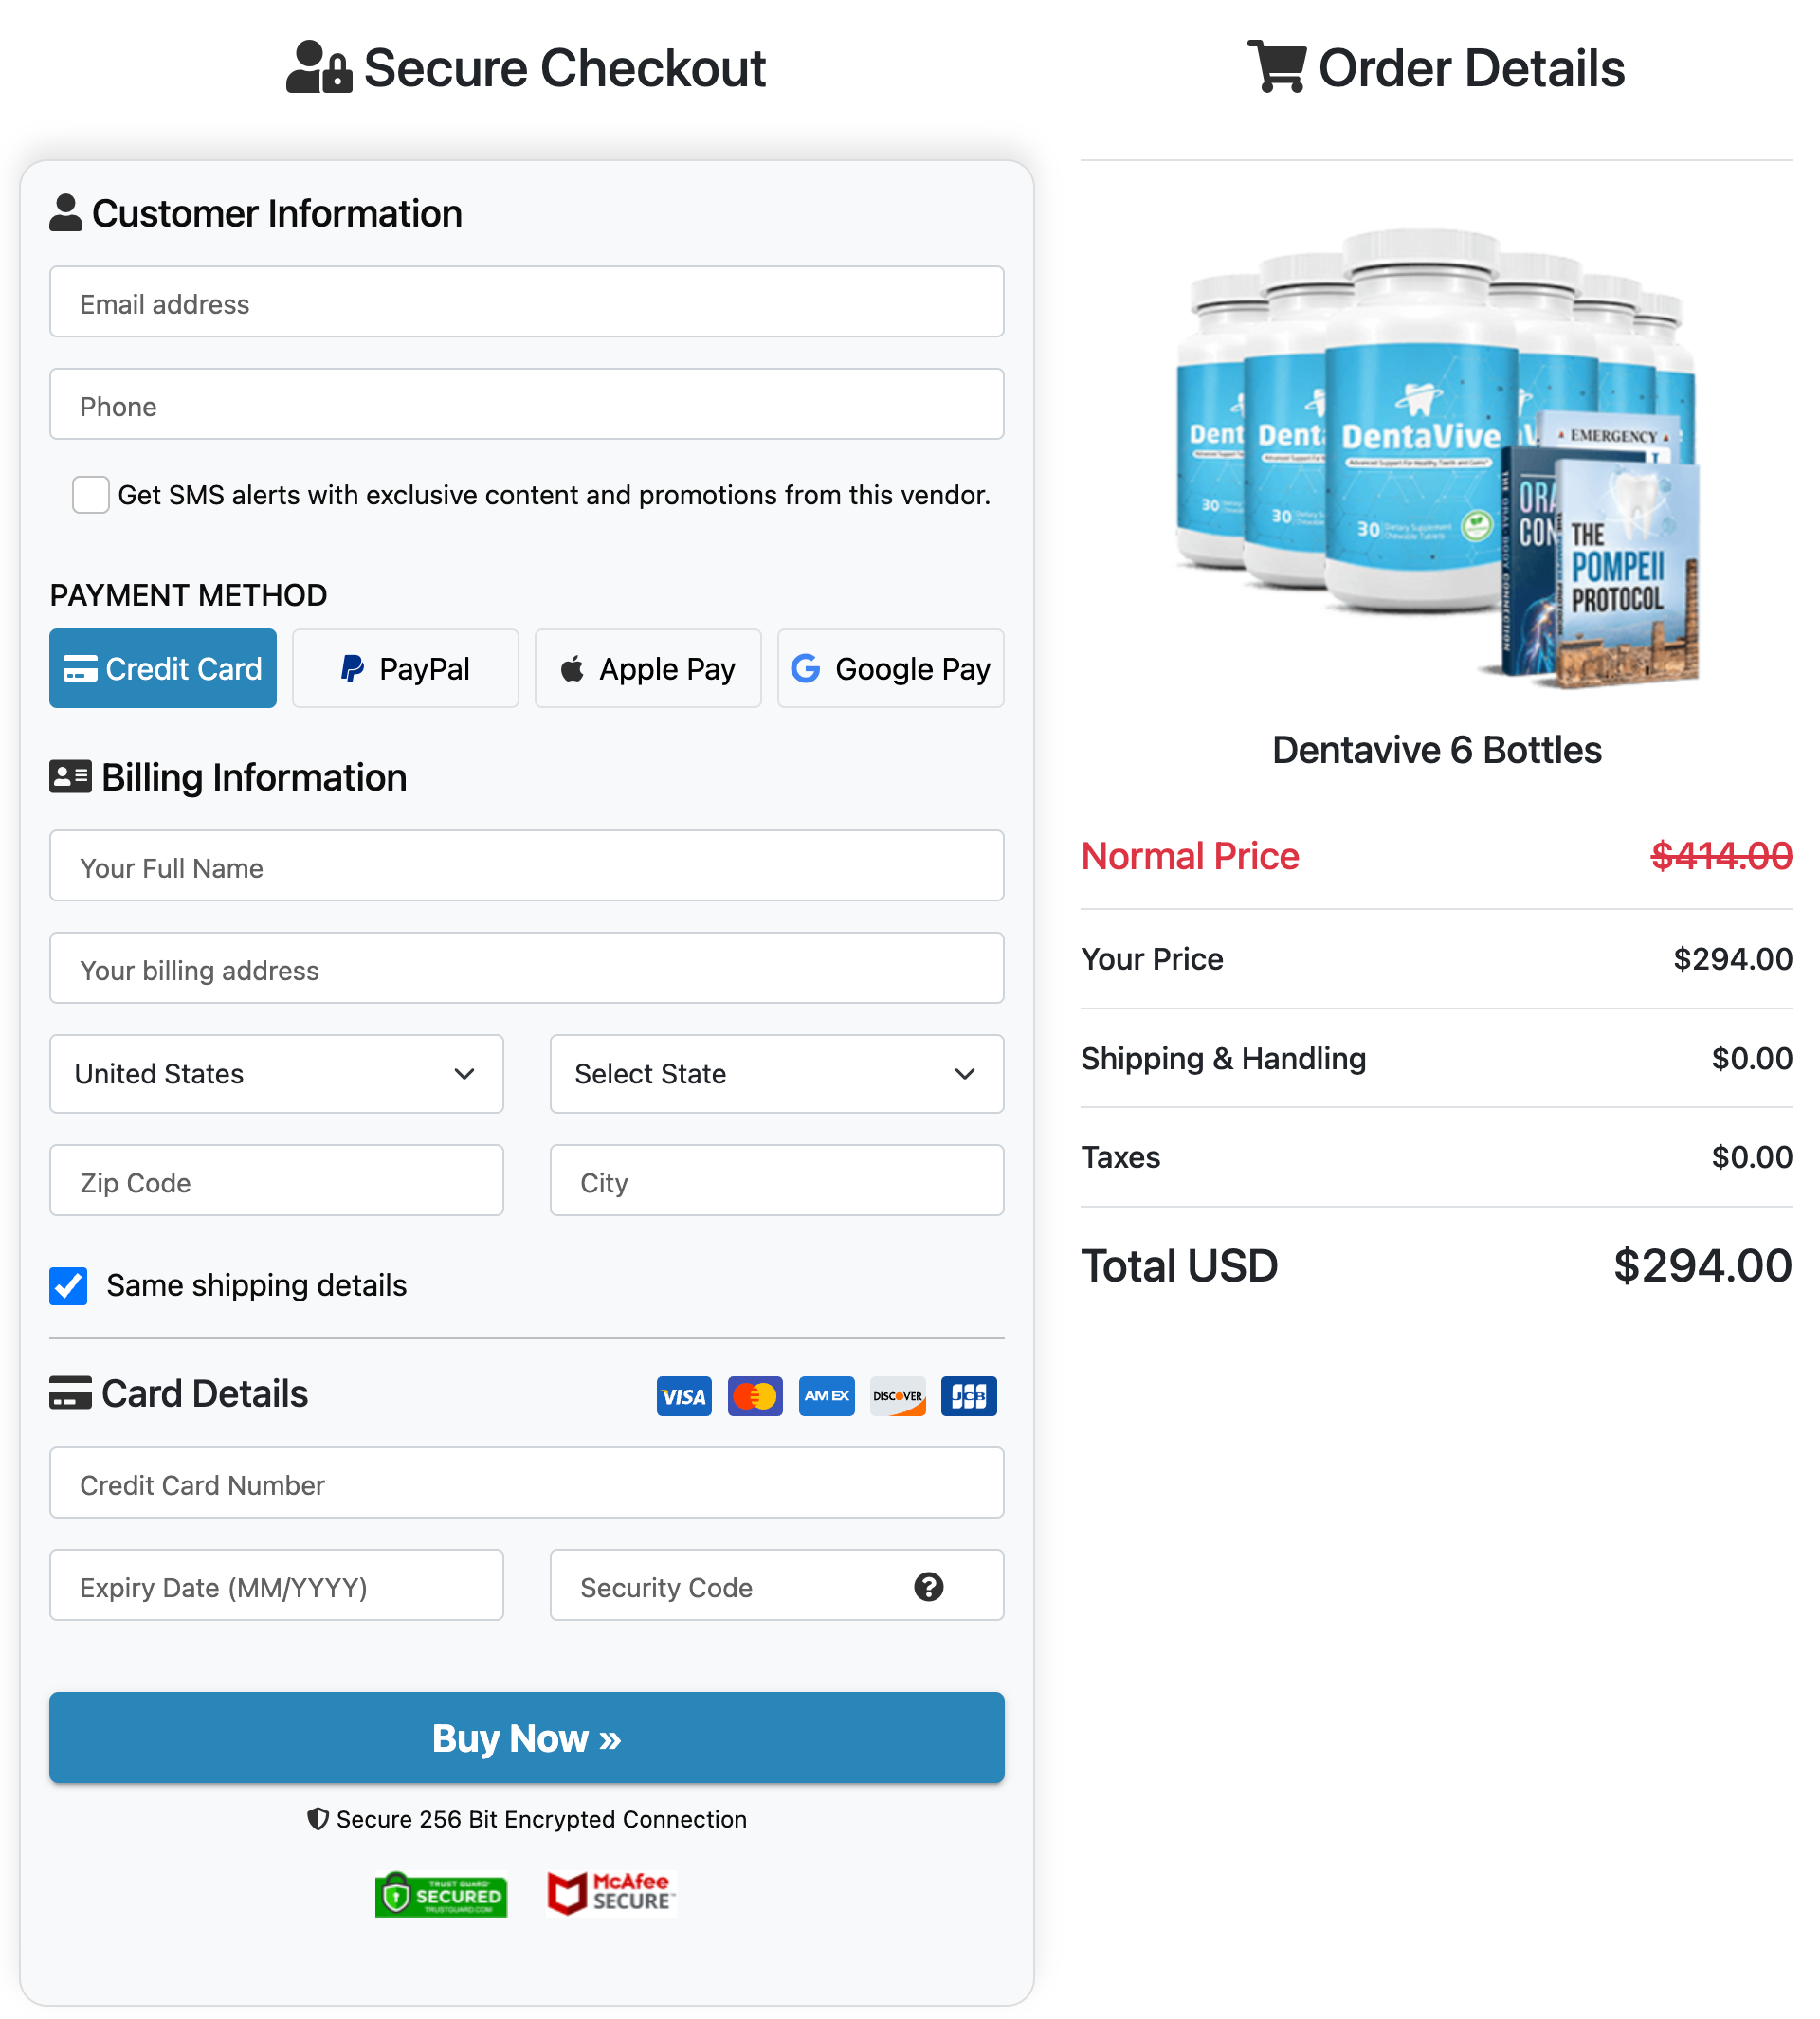Click the Trust Guard Secured badge

click(441, 1894)
